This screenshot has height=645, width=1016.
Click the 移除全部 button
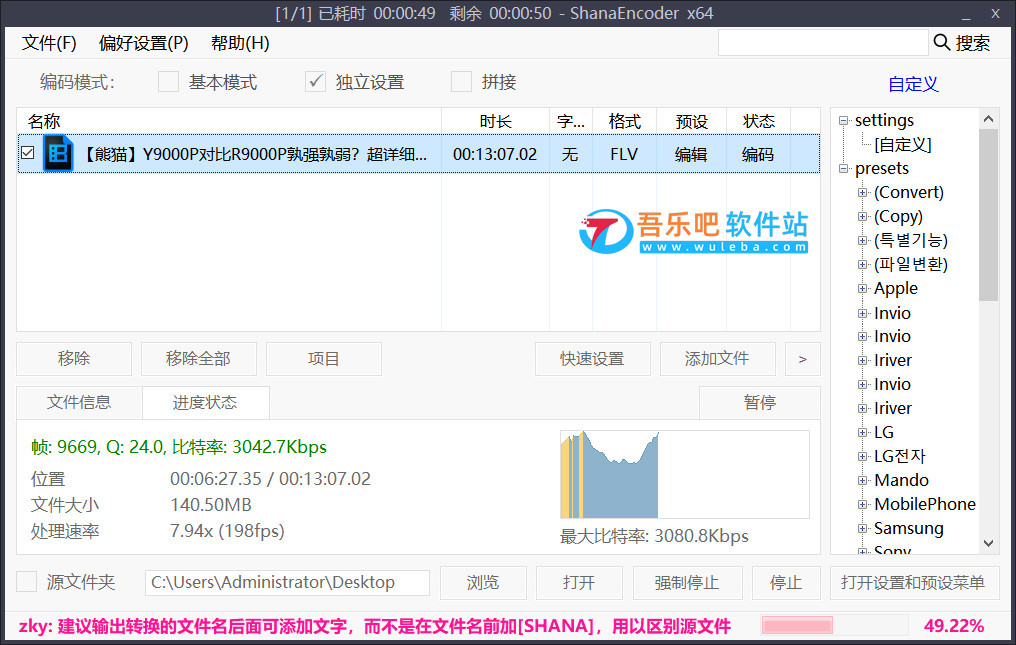198,358
